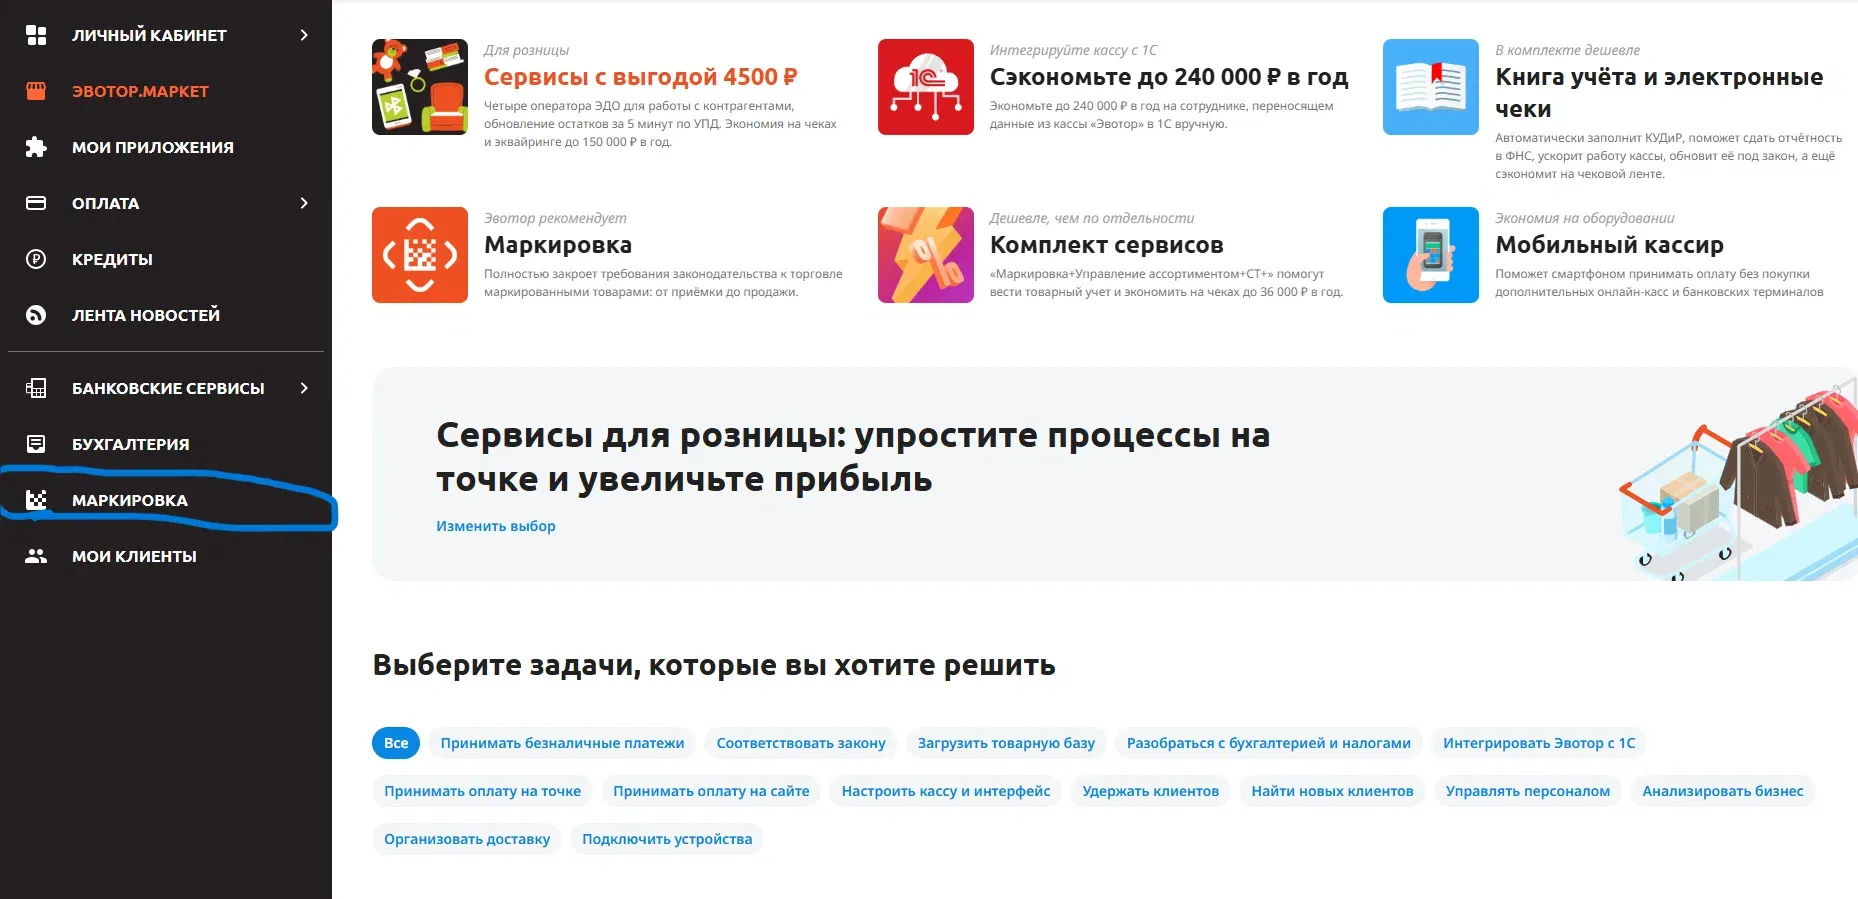Open the Мобильный кассир phone icon
1858x899 pixels.
tap(1431, 255)
